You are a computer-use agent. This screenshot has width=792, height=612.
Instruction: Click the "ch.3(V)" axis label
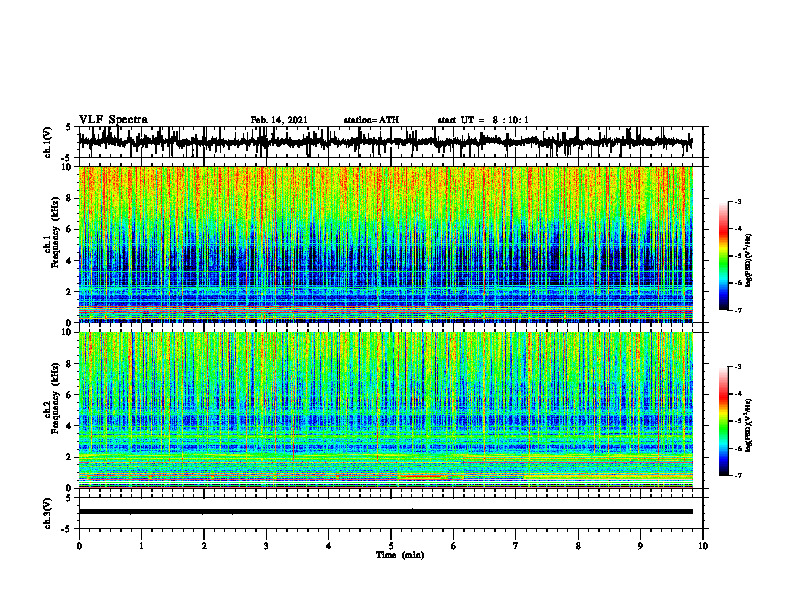click(x=48, y=513)
